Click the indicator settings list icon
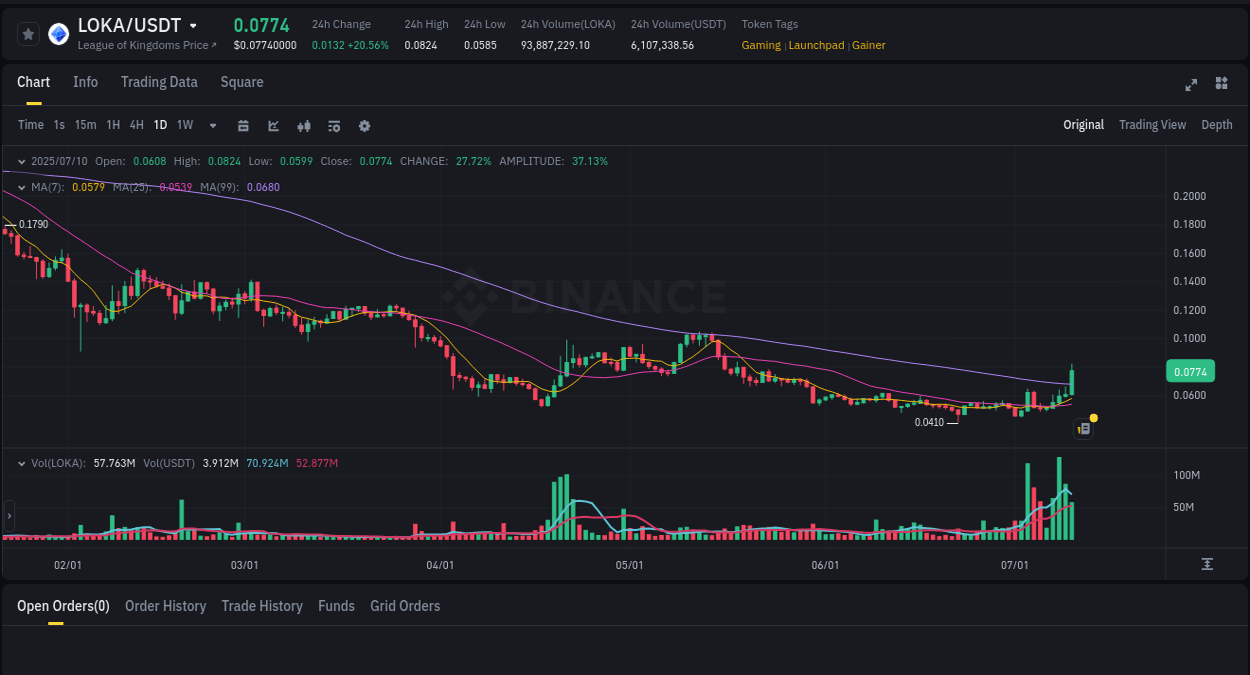The height and width of the screenshot is (675, 1250). [334, 125]
